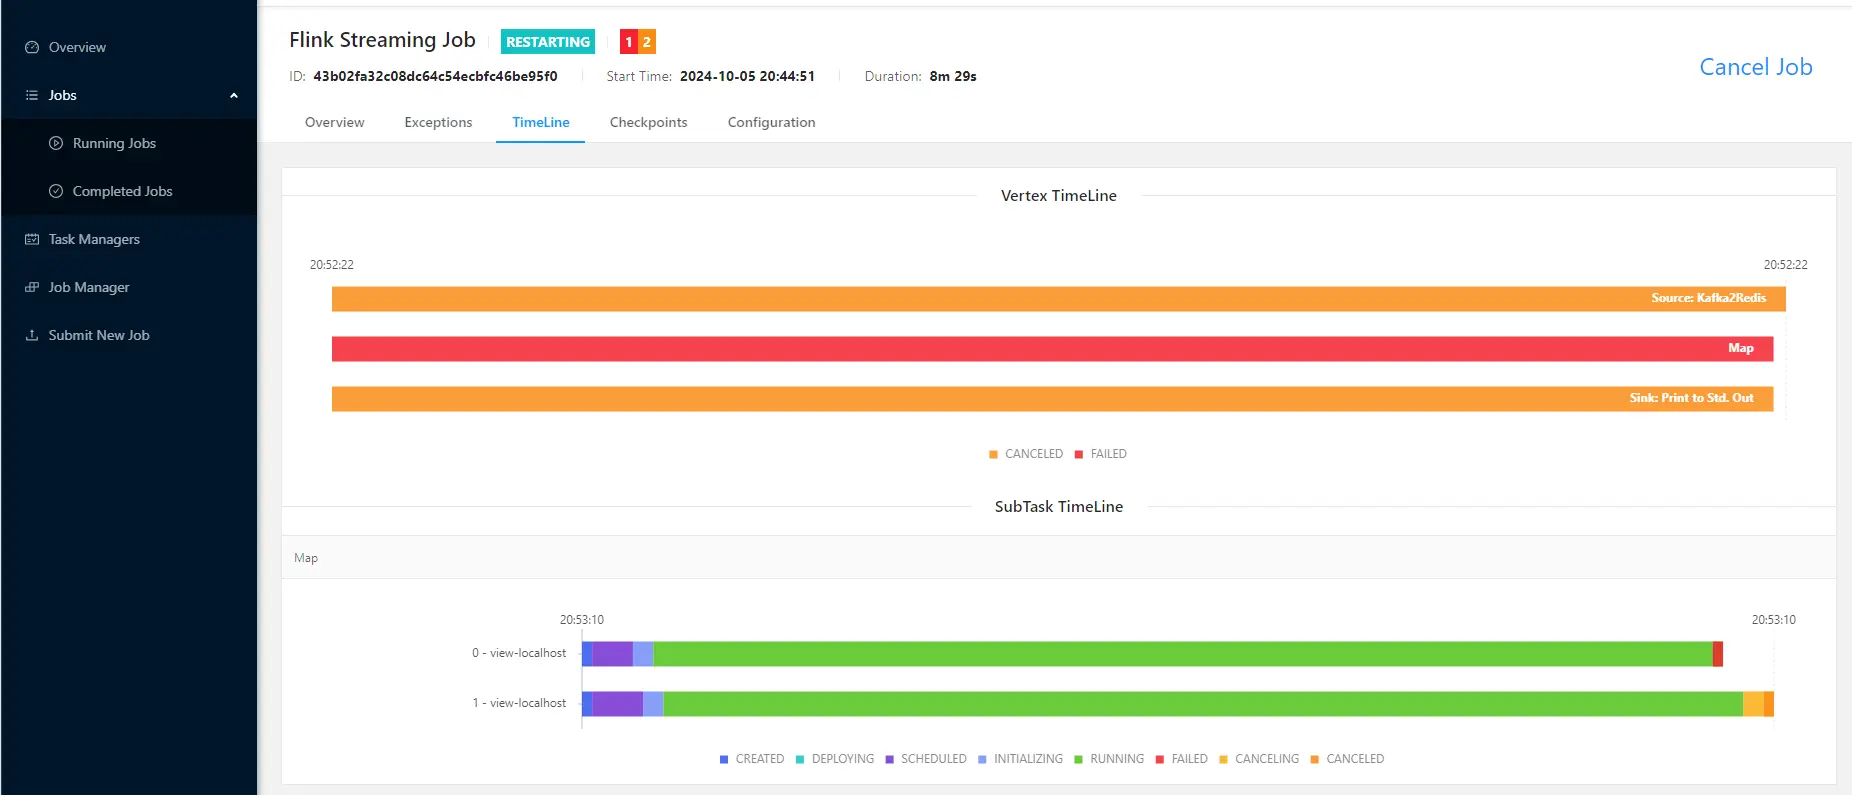
Task: Toggle INITIALIZING legend entry
Action: (1021, 759)
